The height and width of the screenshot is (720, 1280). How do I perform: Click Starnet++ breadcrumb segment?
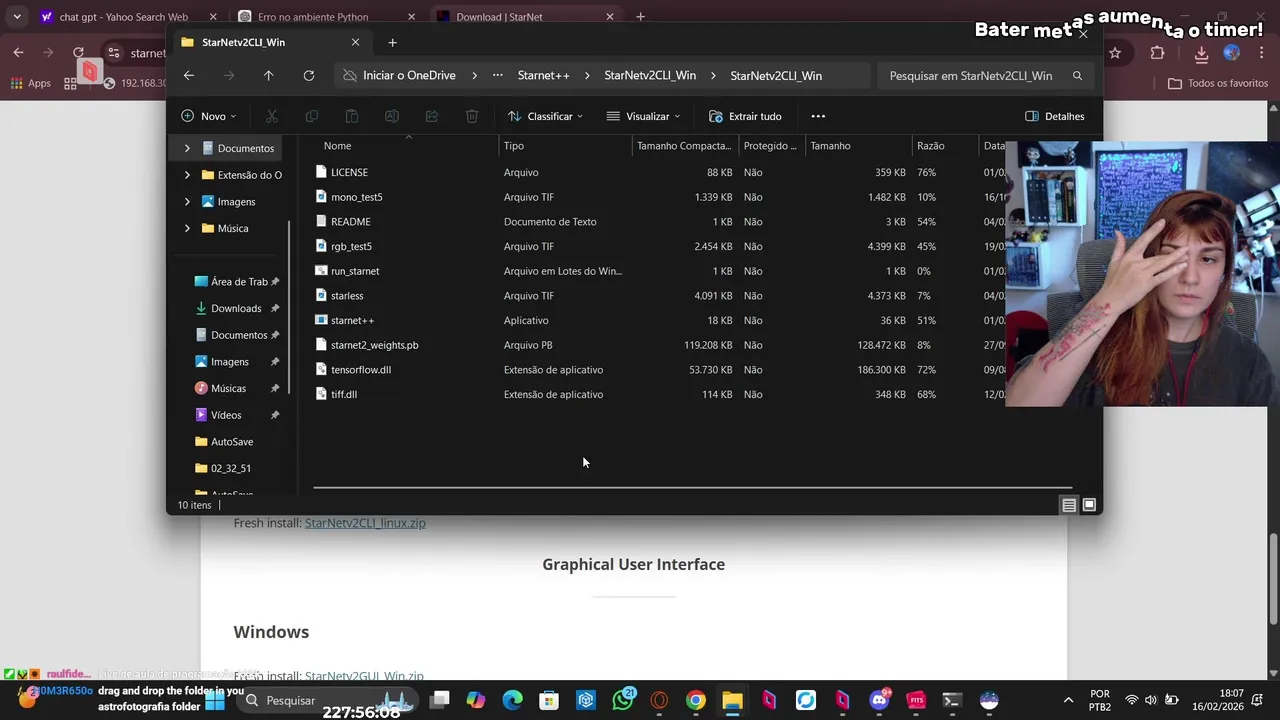pyautogui.click(x=543, y=76)
